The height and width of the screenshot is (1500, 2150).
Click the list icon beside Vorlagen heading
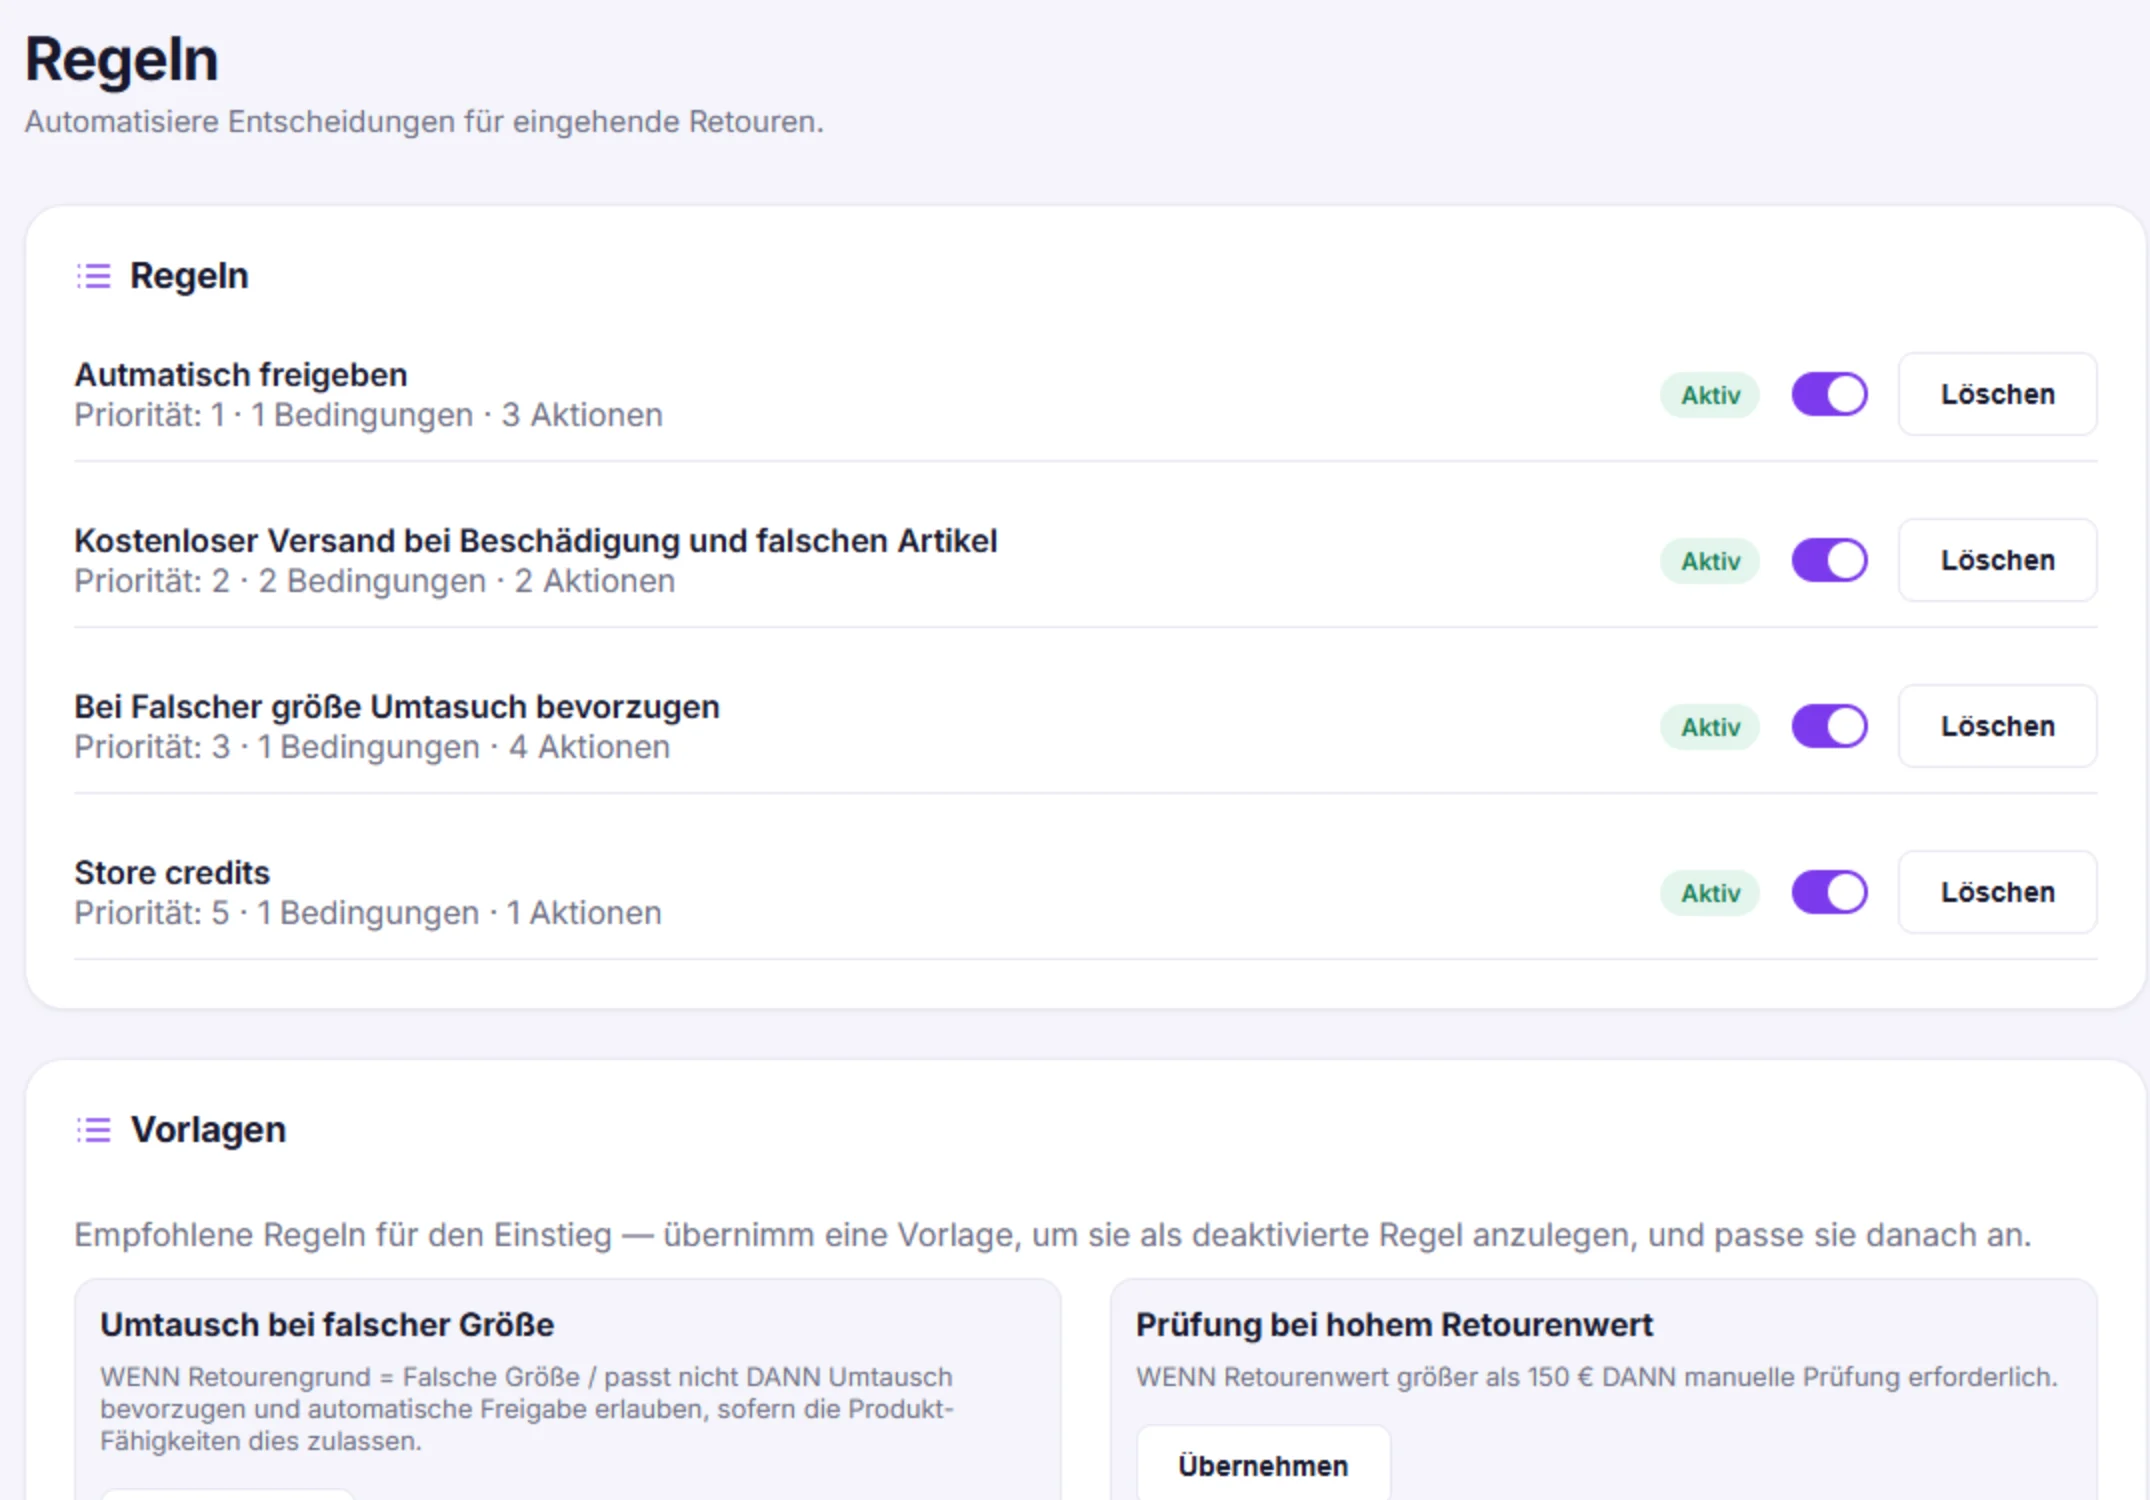pos(94,1130)
